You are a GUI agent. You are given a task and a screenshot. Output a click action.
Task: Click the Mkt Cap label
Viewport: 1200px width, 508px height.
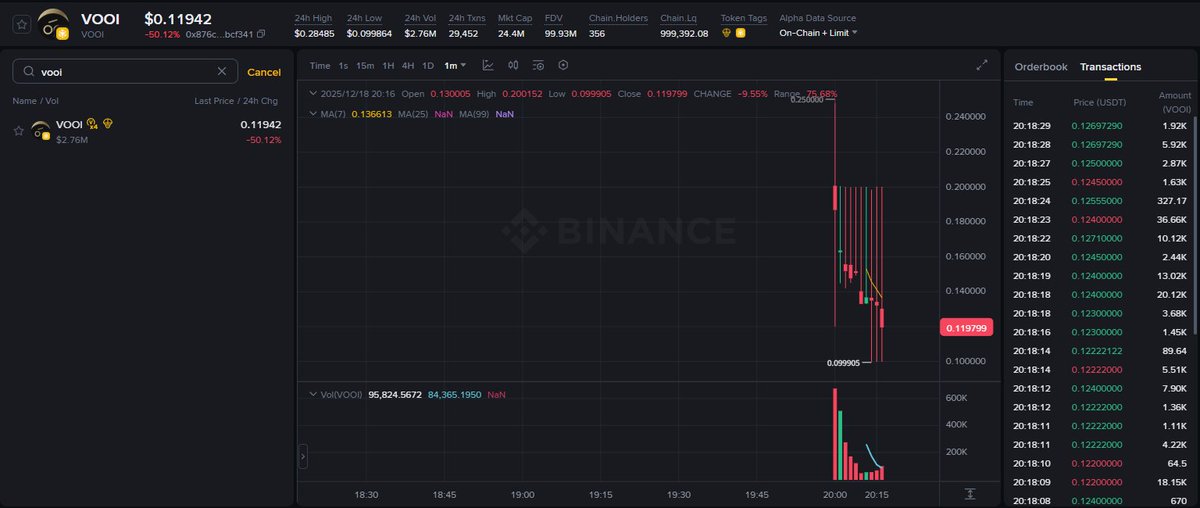pyautogui.click(x=516, y=18)
